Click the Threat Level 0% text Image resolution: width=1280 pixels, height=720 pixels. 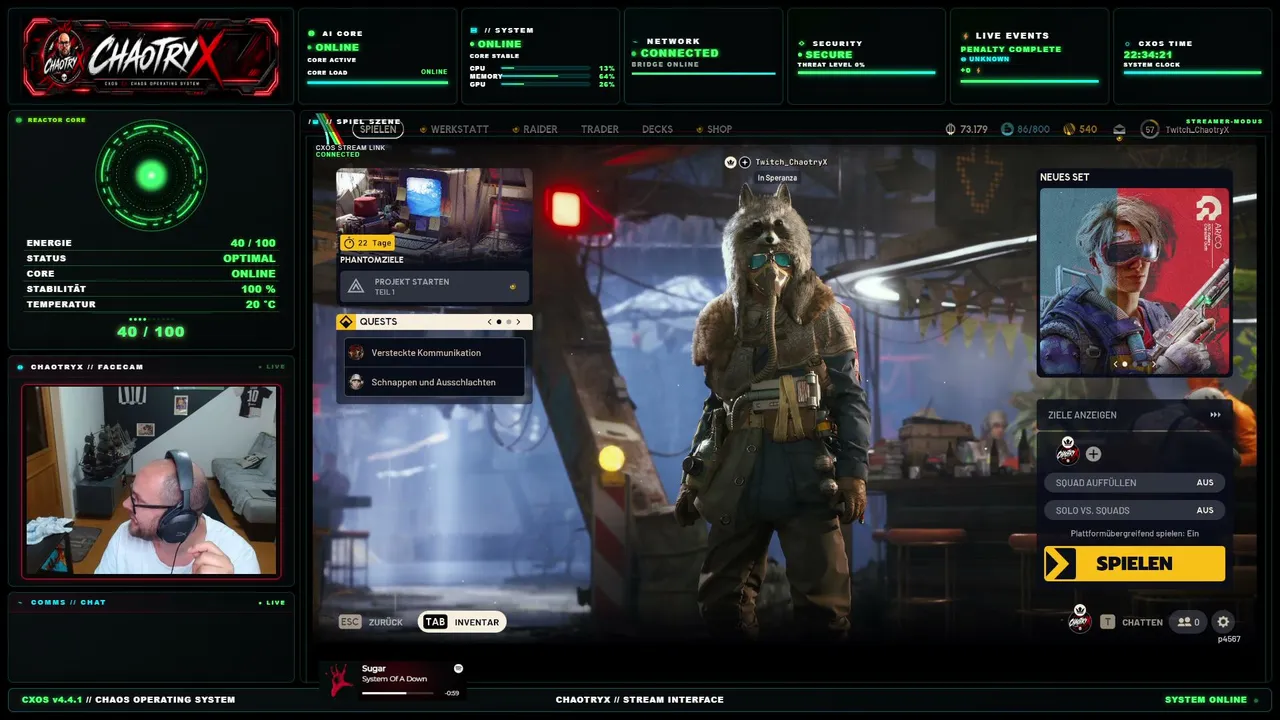click(831, 65)
